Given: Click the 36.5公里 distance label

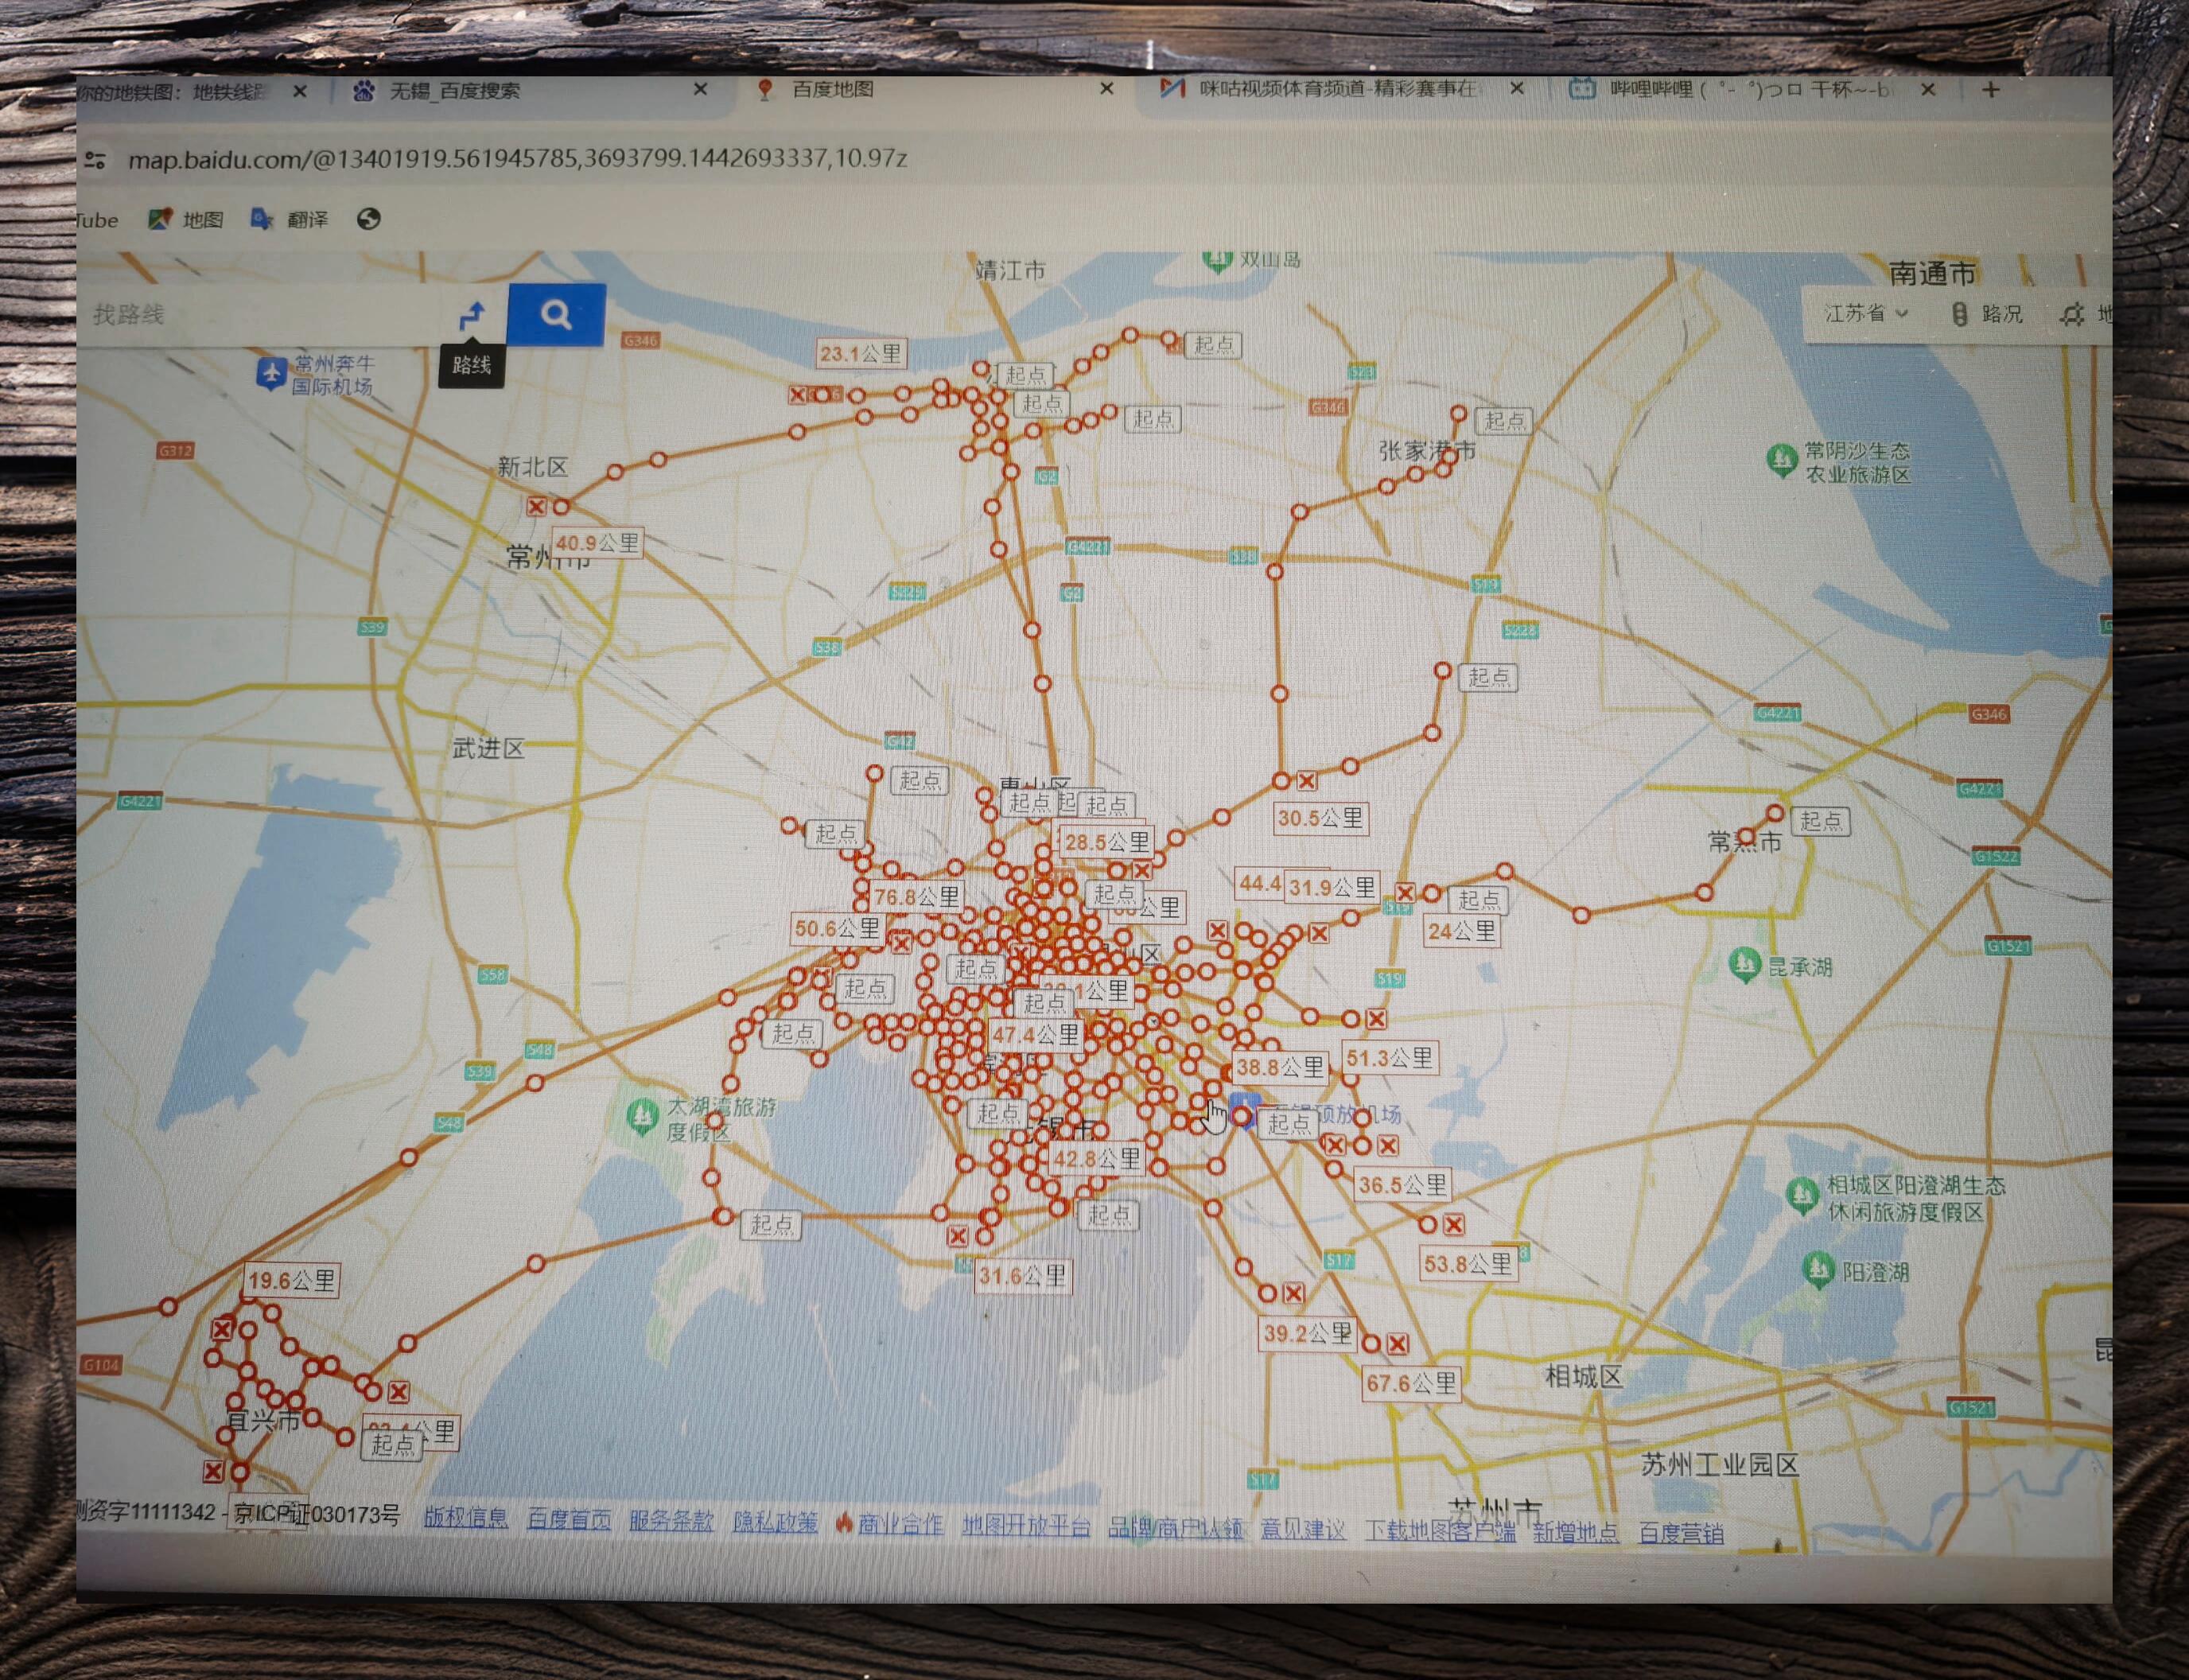Looking at the screenshot, I should click(x=1402, y=1185).
